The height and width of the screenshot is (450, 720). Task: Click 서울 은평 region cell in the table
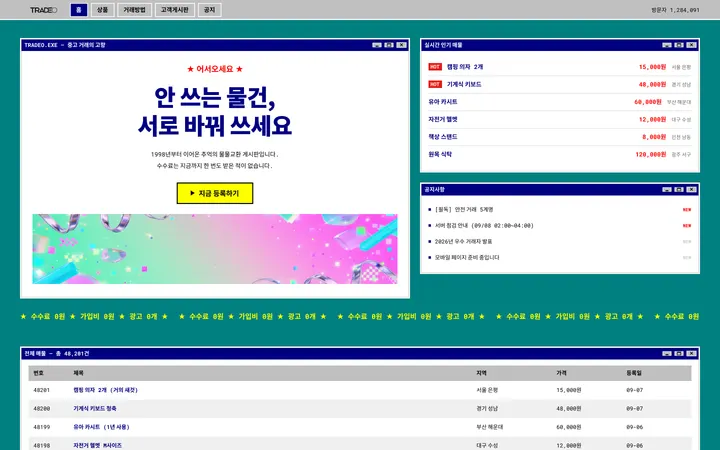click(x=487, y=390)
